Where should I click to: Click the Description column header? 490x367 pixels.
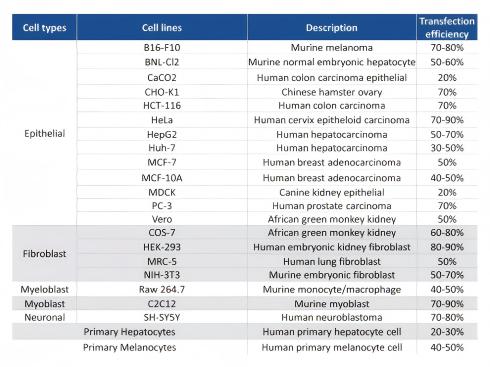pyautogui.click(x=332, y=27)
